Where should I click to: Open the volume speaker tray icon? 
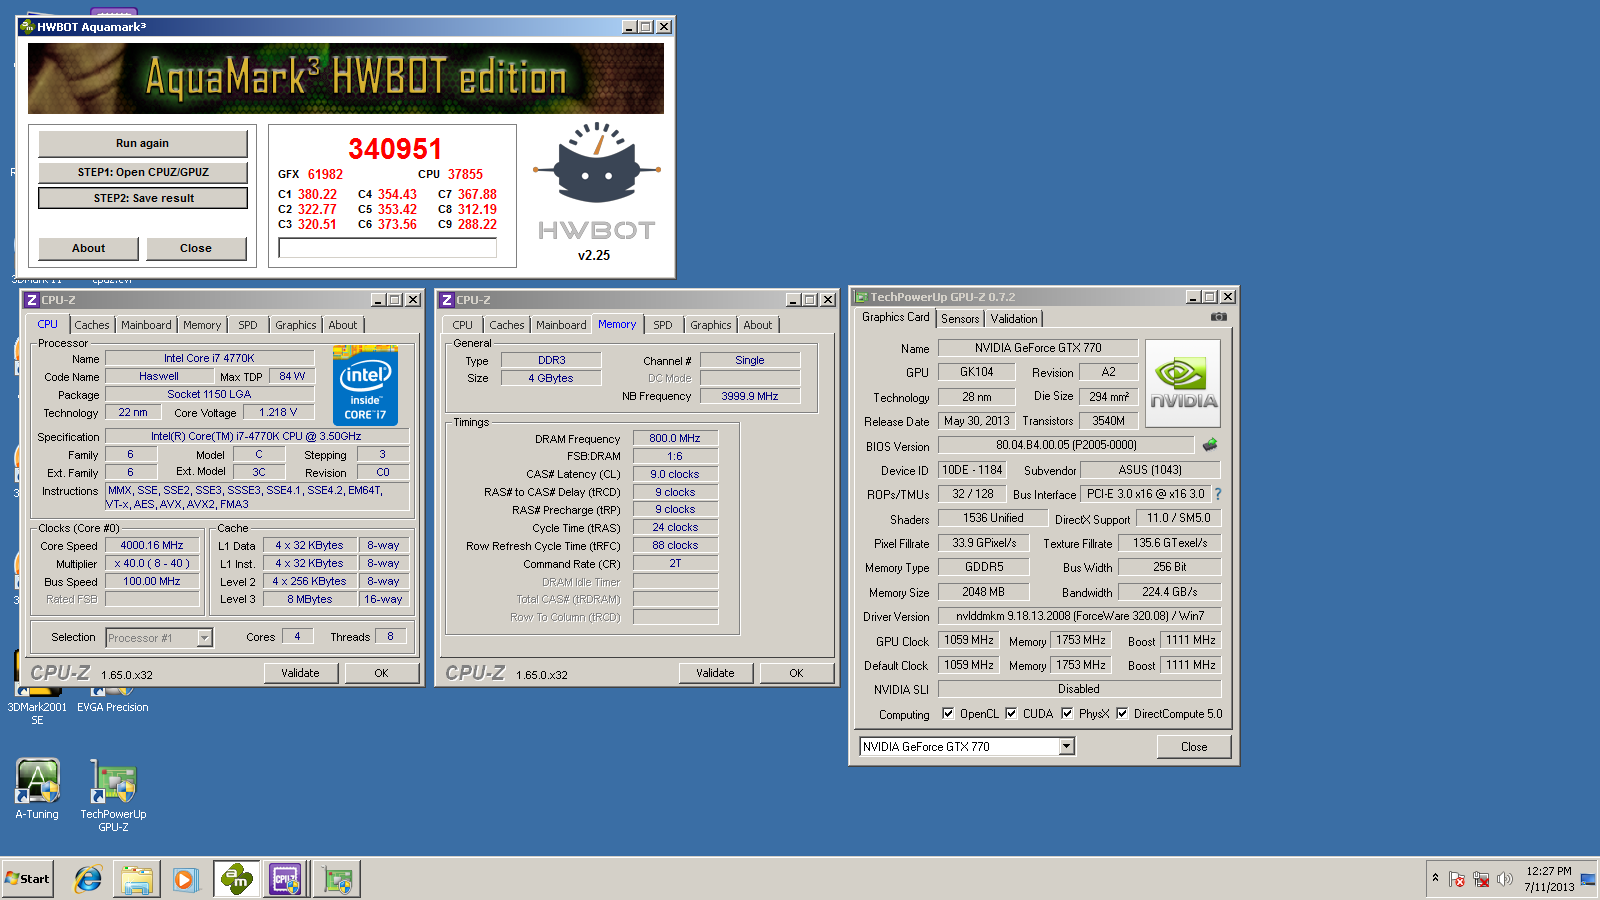[x=1505, y=879]
